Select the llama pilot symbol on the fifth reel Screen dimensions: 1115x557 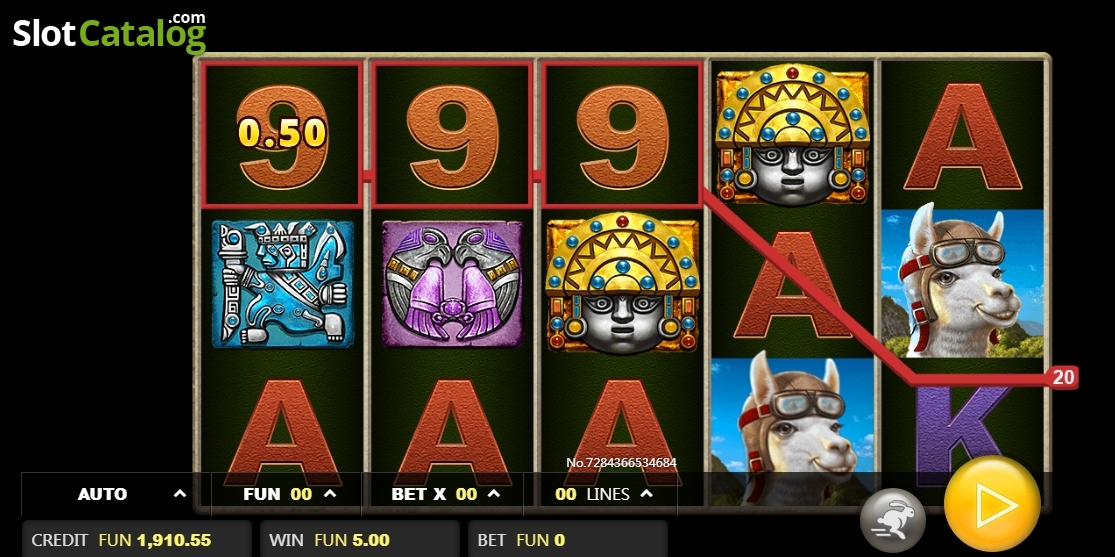tap(962, 282)
